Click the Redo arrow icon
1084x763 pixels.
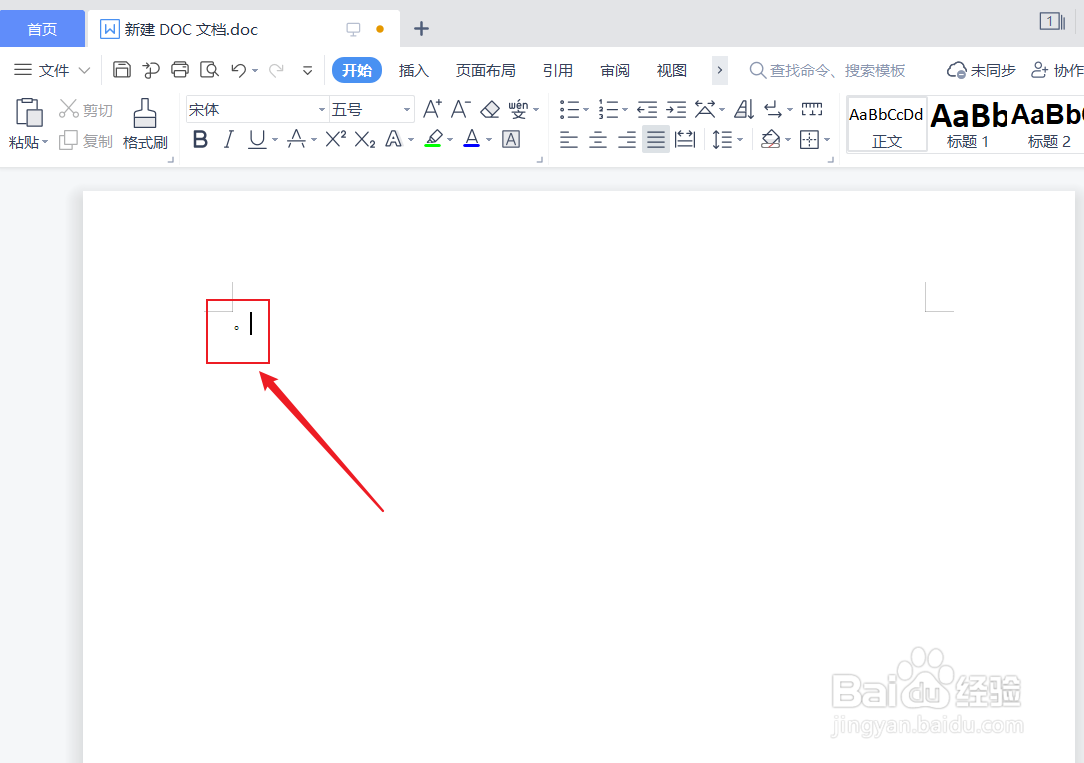coord(277,70)
